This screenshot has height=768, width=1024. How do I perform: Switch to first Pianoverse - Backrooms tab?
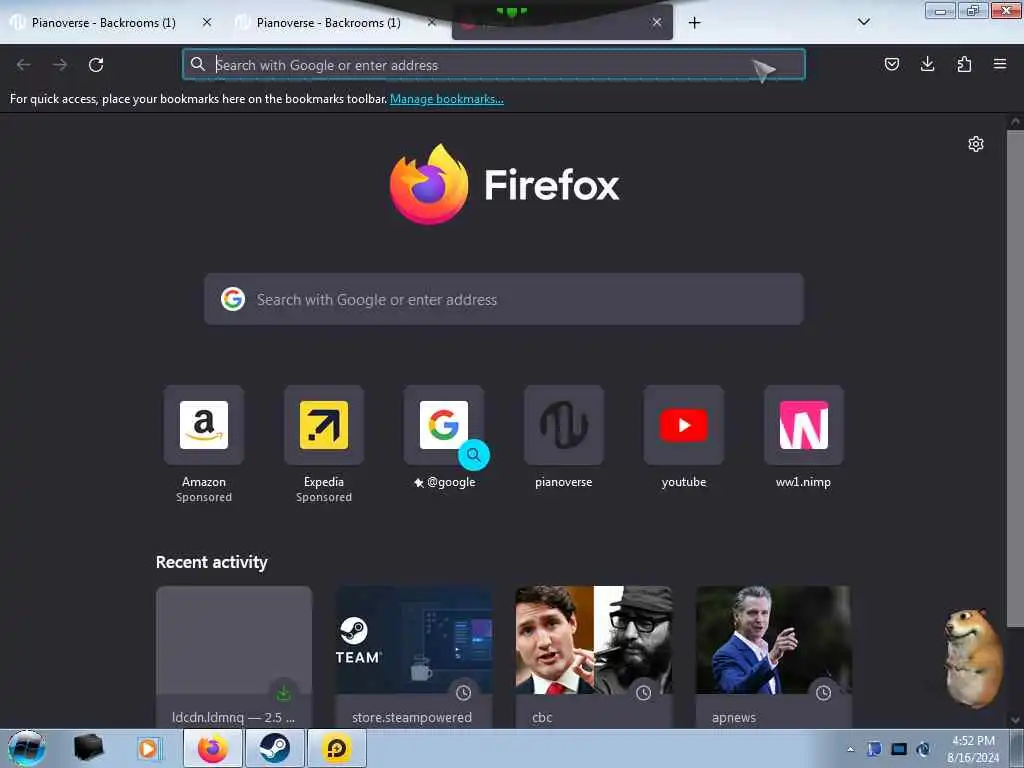click(x=103, y=23)
